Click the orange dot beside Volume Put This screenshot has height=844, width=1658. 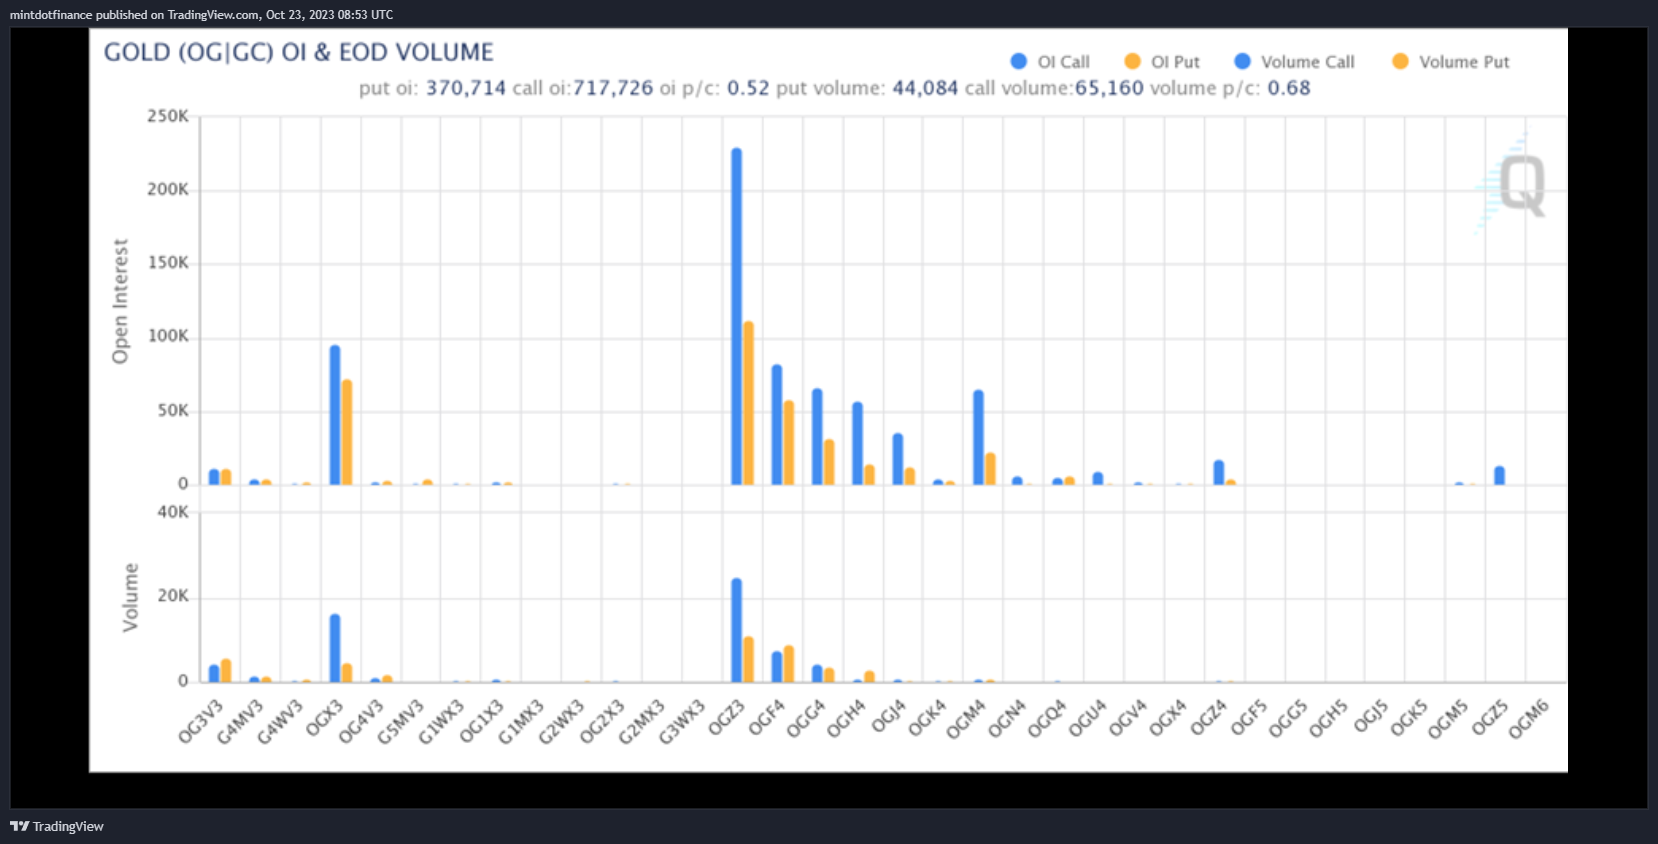1400,61
